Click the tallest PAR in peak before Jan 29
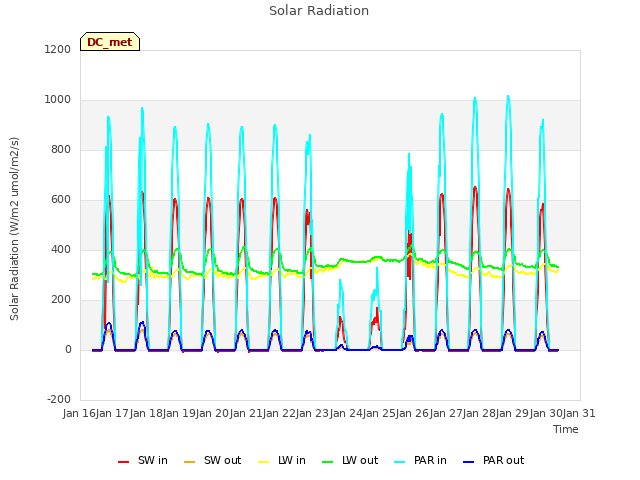This screenshot has height=480, width=640. (508, 97)
